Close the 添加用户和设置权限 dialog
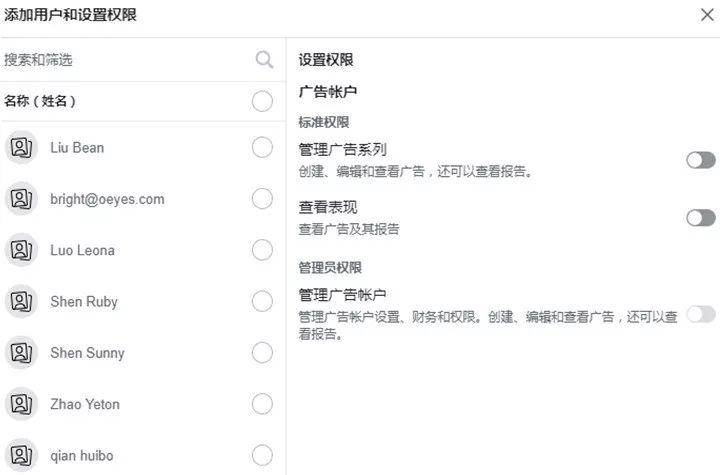This screenshot has width=721, height=475. (x=707, y=15)
